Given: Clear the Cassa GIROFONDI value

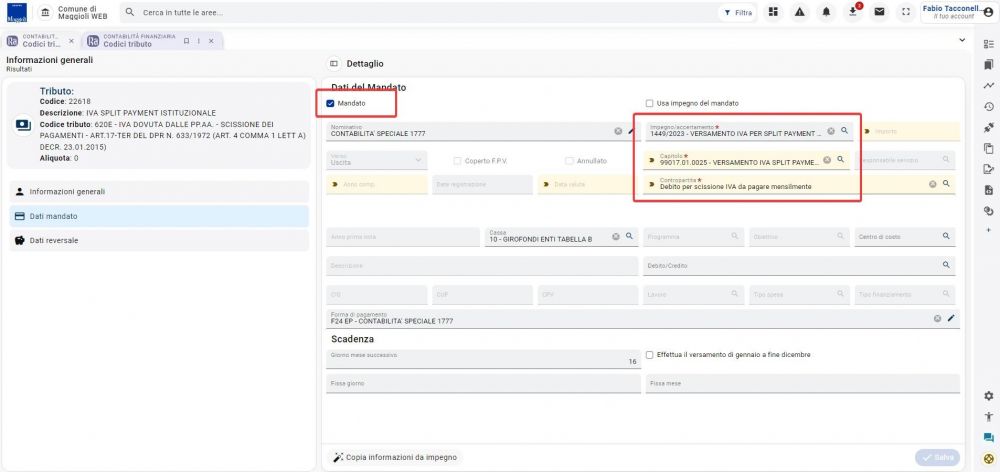Looking at the screenshot, I should pos(616,237).
